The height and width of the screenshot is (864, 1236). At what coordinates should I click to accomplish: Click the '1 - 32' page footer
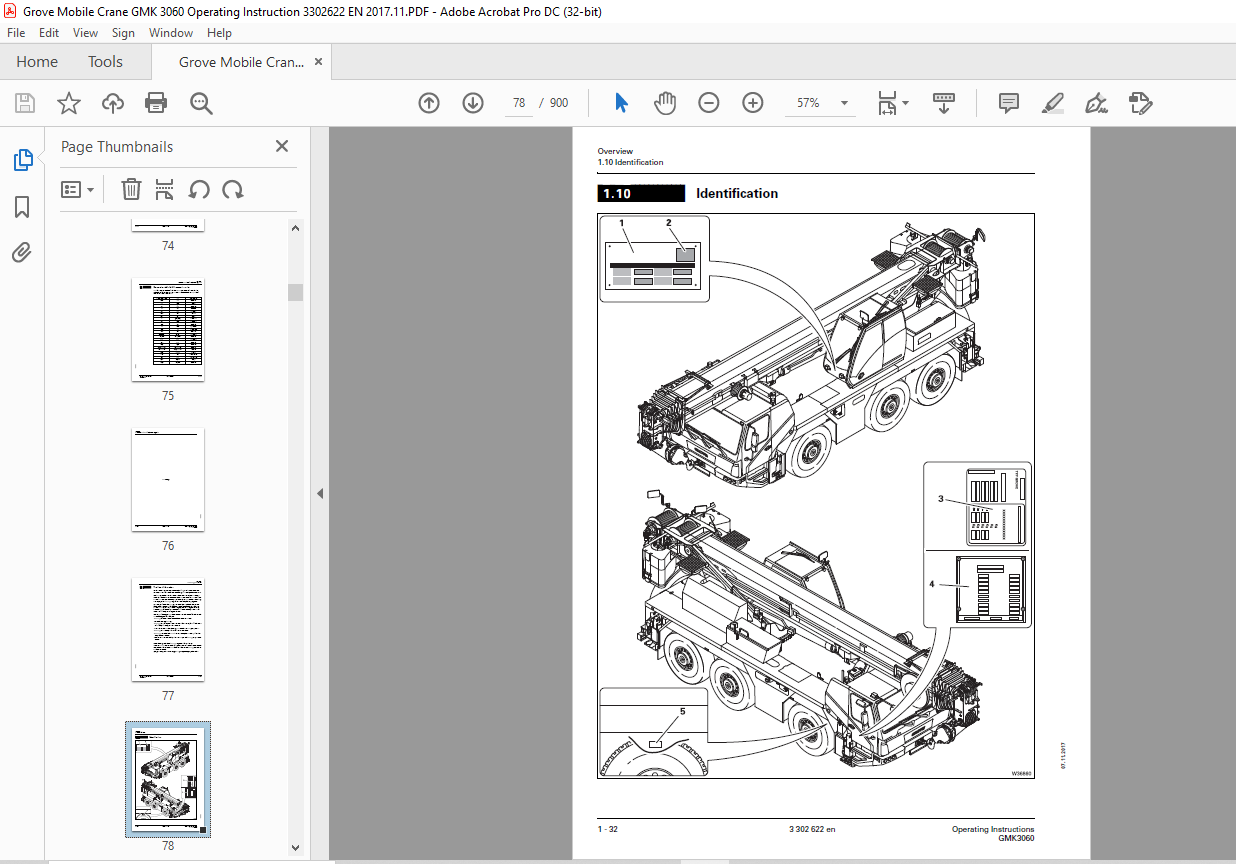(x=608, y=829)
